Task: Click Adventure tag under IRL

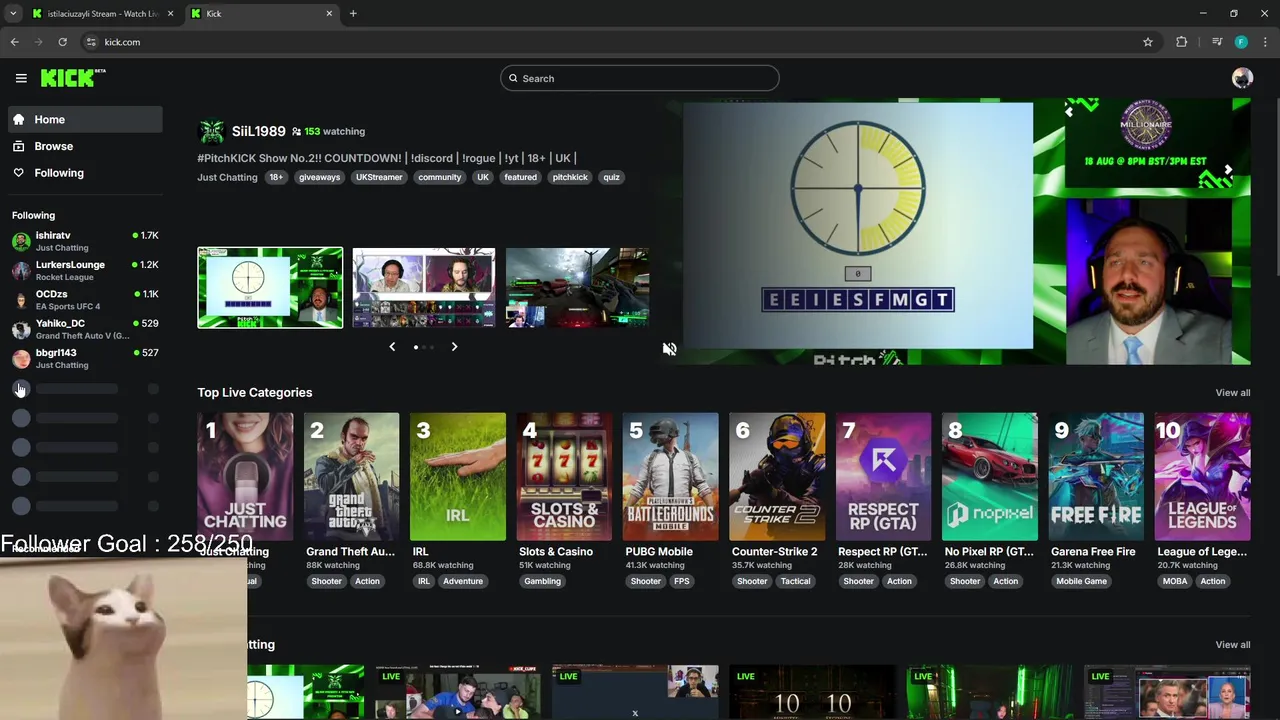Action: point(462,581)
